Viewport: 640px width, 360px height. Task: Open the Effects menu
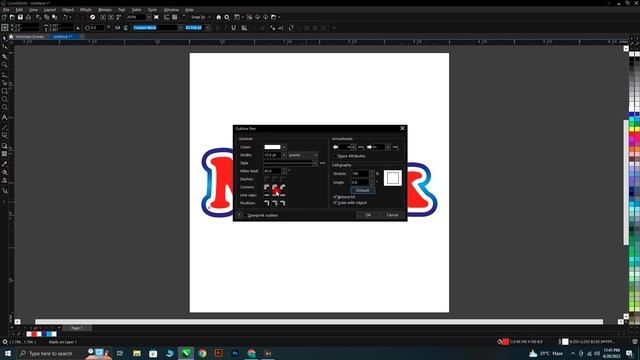coord(86,10)
